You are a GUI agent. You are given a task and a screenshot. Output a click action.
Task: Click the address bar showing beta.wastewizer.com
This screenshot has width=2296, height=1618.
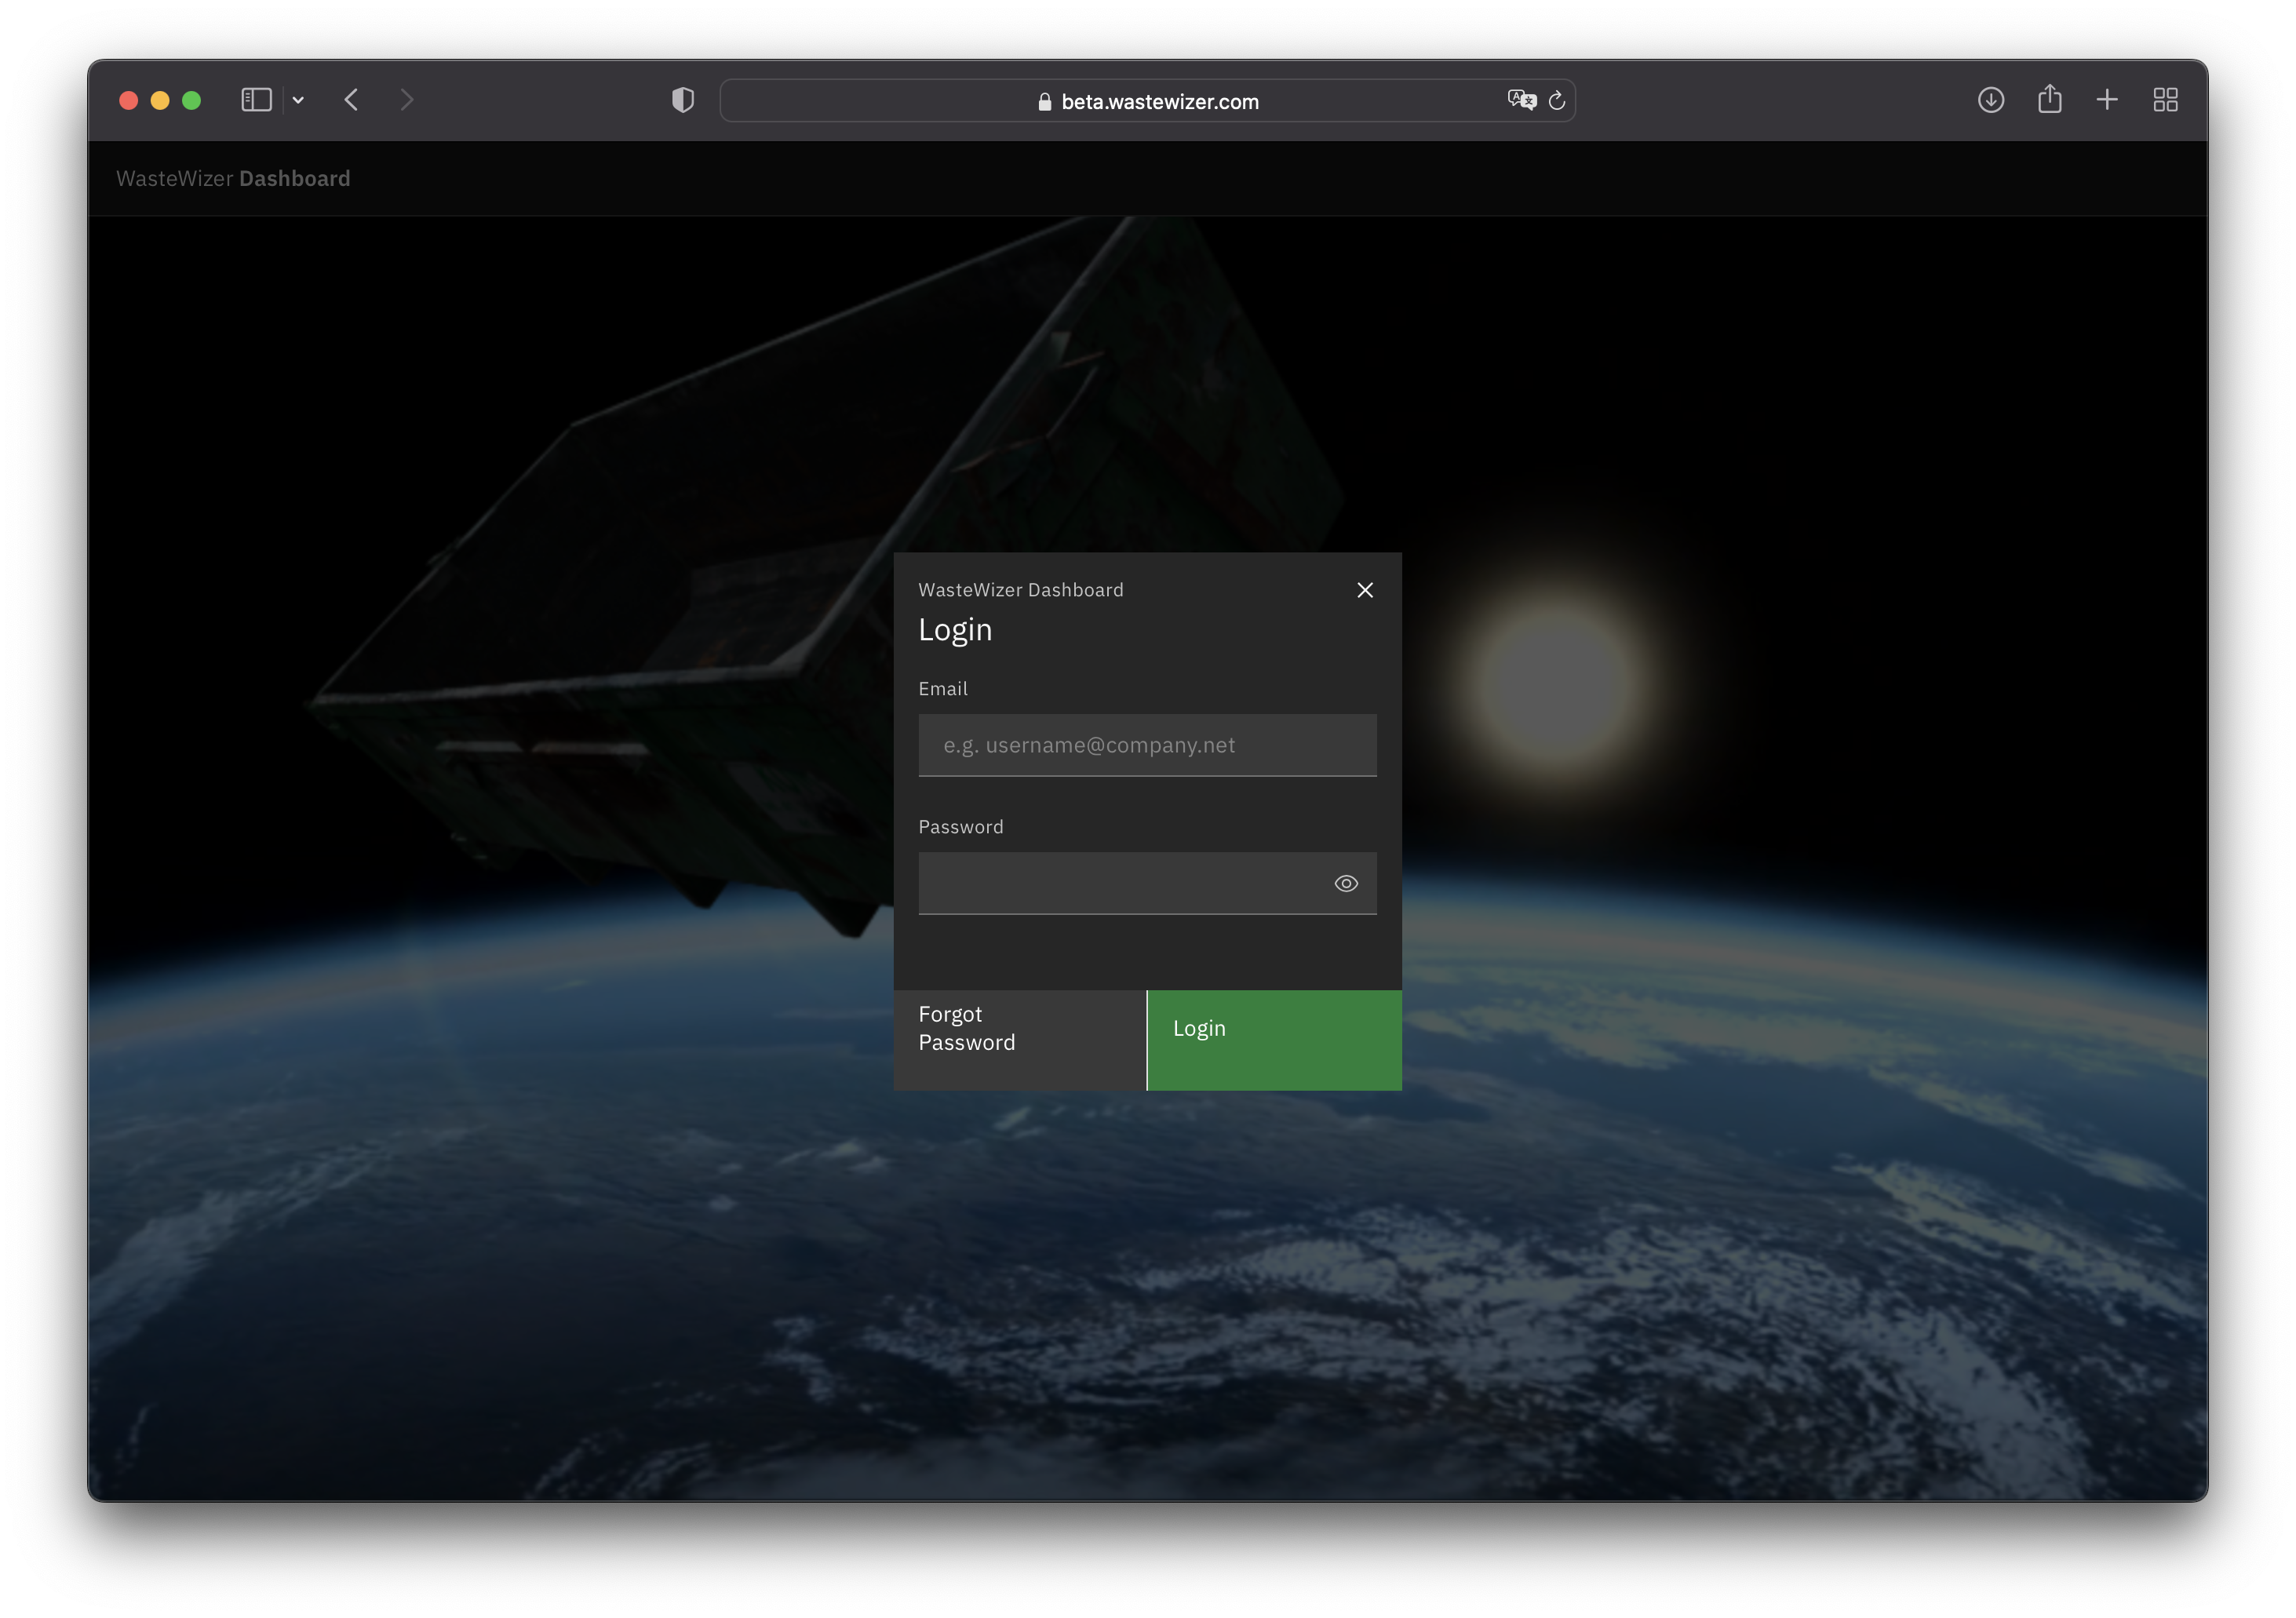(x=1147, y=101)
